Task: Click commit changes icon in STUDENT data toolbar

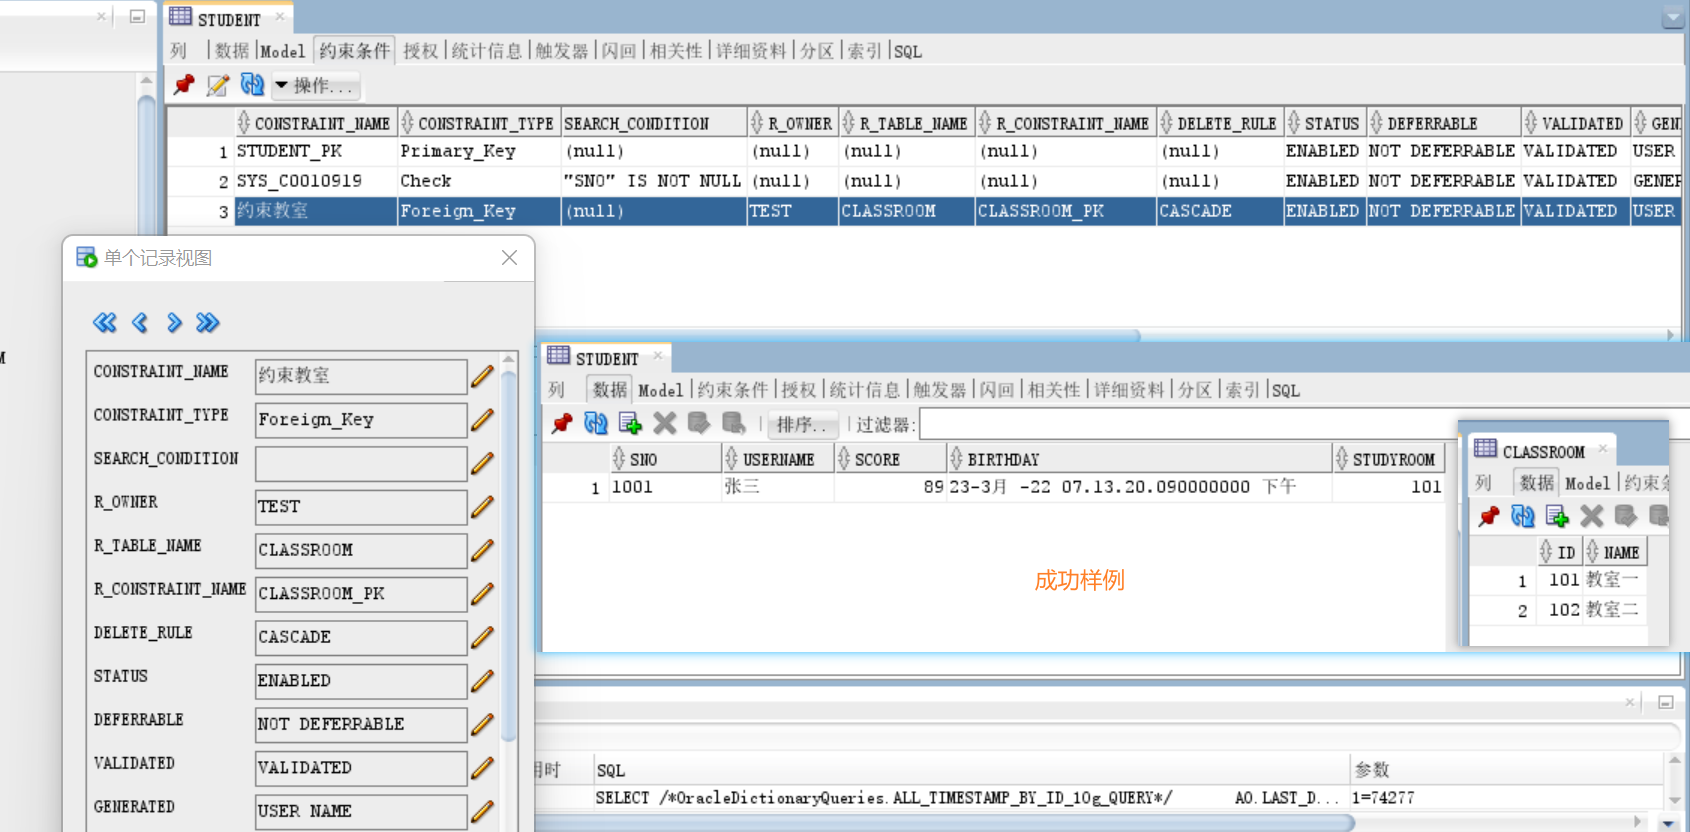Action: click(699, 423)
